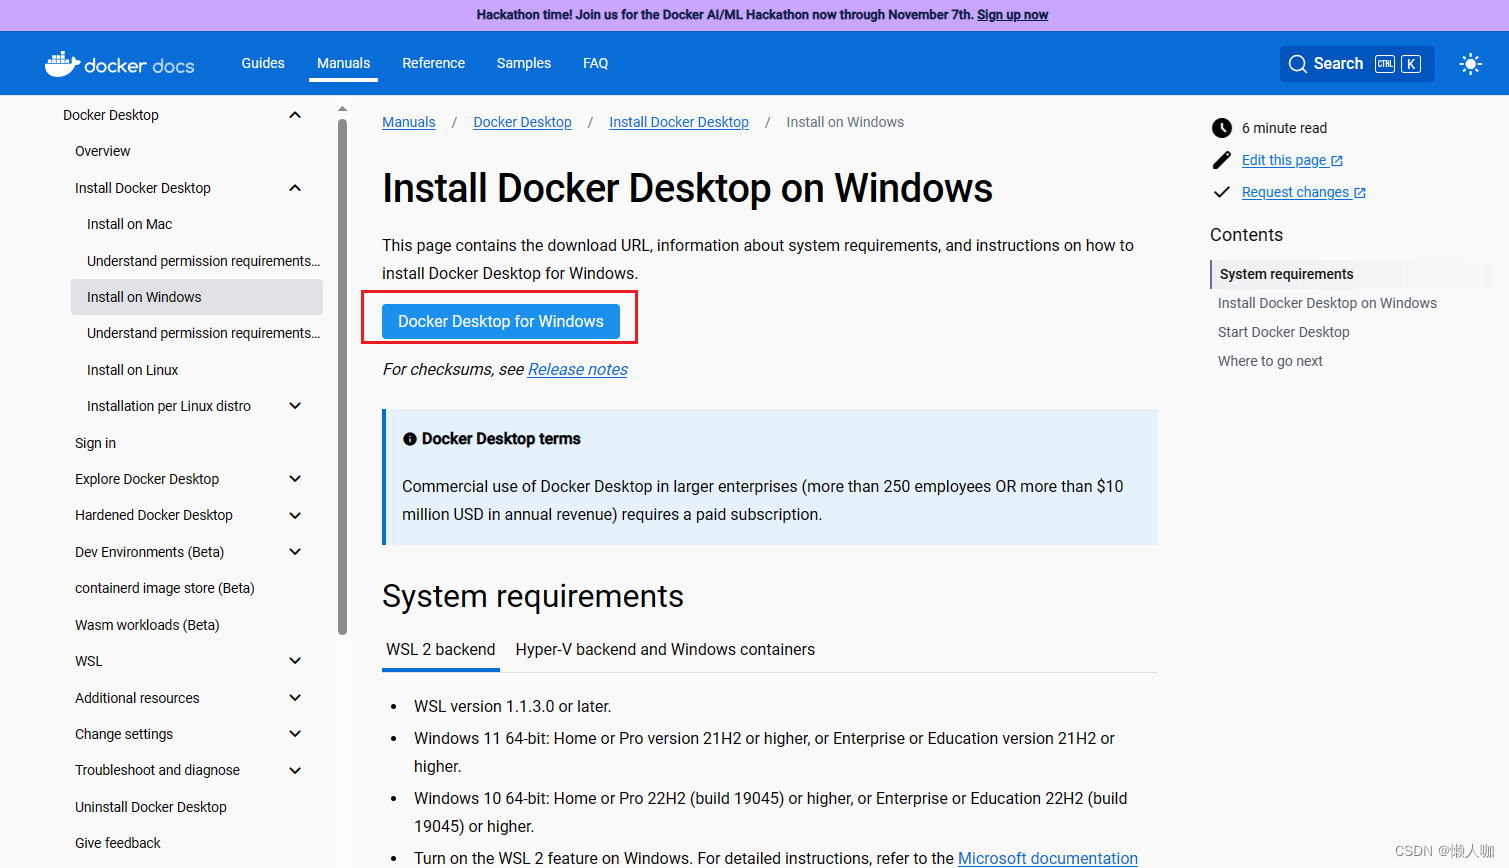This screenshot has width=1509, height=868.
Task: Toggle the light/dark theme sun icon
Action: point(1470,64)
